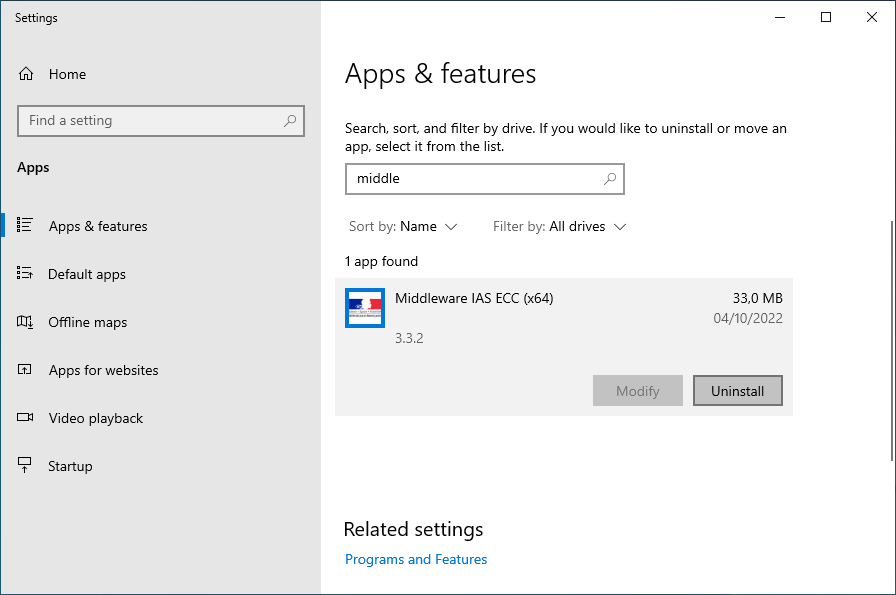Click the Middleware IAS ECC app icon
896x595 pixels.
coord(365,308)
